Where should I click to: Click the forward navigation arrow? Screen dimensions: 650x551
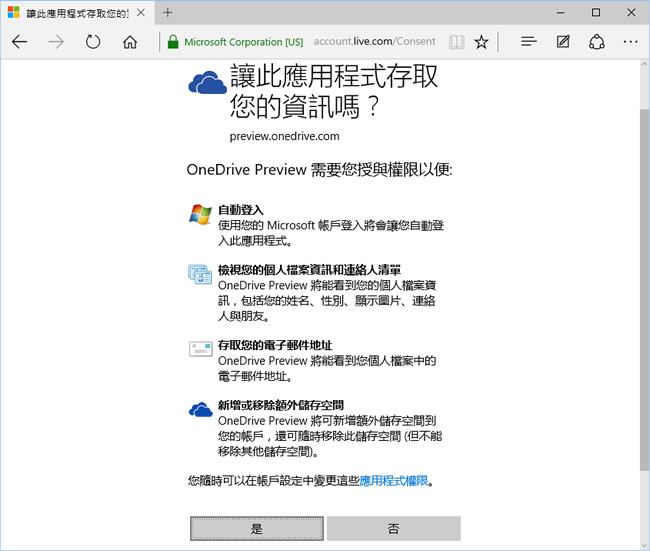[56, 42]
